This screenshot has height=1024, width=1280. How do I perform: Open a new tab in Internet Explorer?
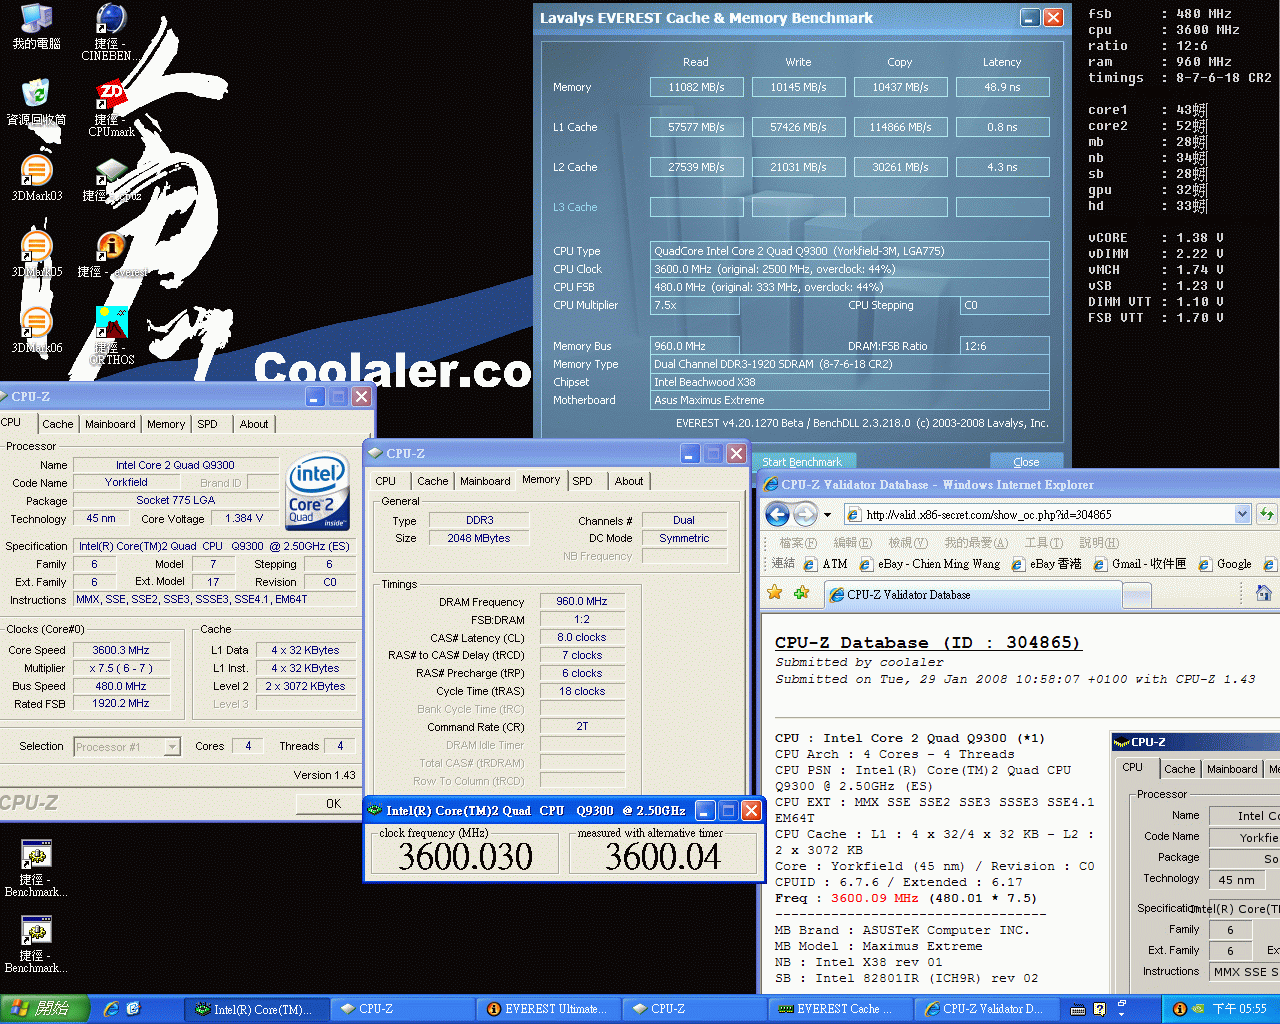point(1137,595)
